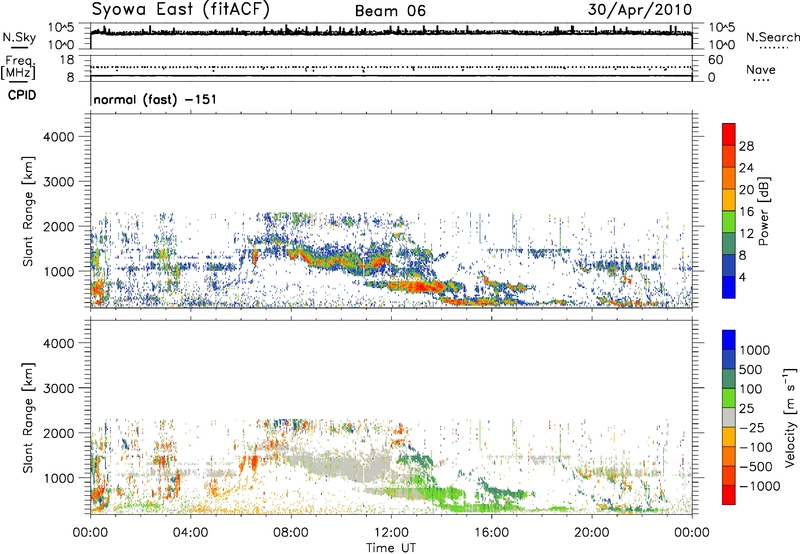
Task: Click the '3000' tick on the velocity panel
Action: 59,388
